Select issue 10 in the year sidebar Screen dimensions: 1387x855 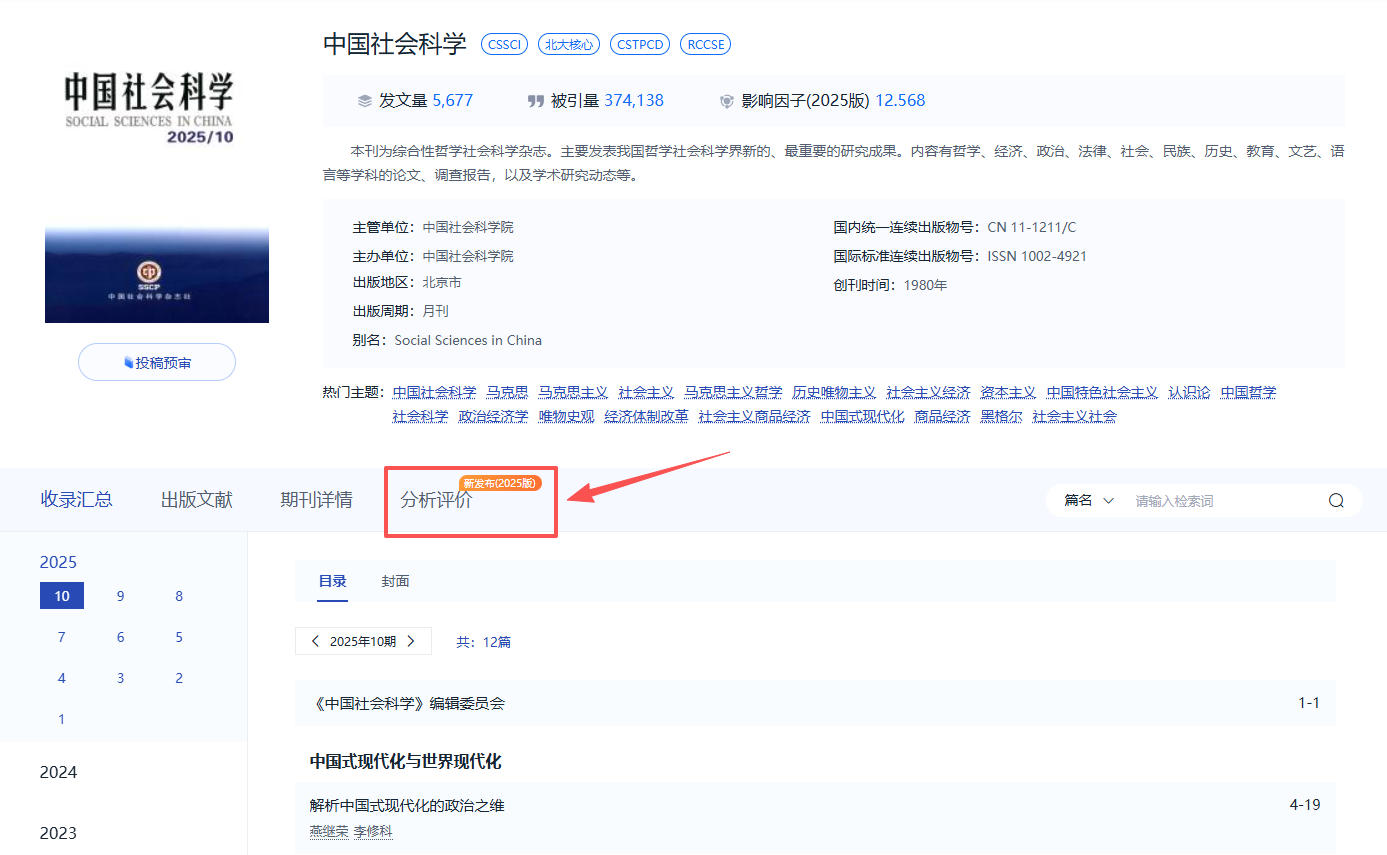(61, 595)
